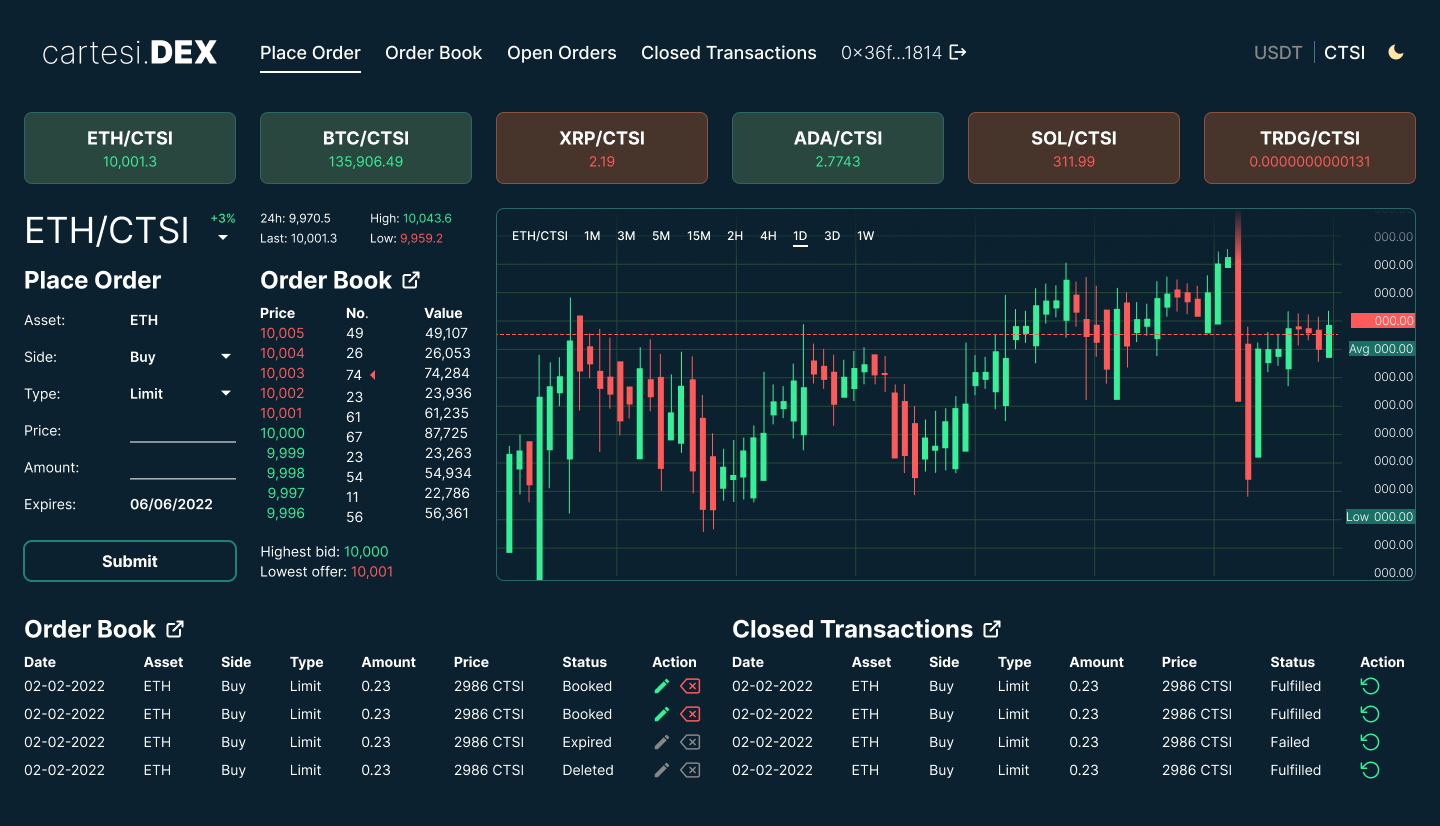Screen dimensions: 1440x826
Task: Repeat the first fulfilled transaction
Action: pyautogui.click(x=1370, y=686)
